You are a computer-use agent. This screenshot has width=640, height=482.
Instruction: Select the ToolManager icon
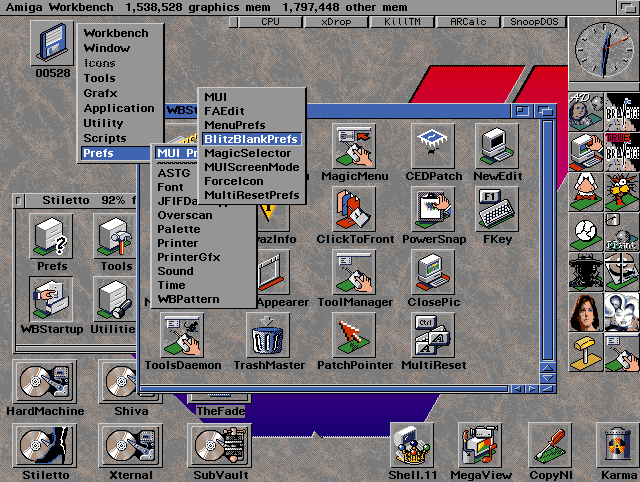(354, 272)
